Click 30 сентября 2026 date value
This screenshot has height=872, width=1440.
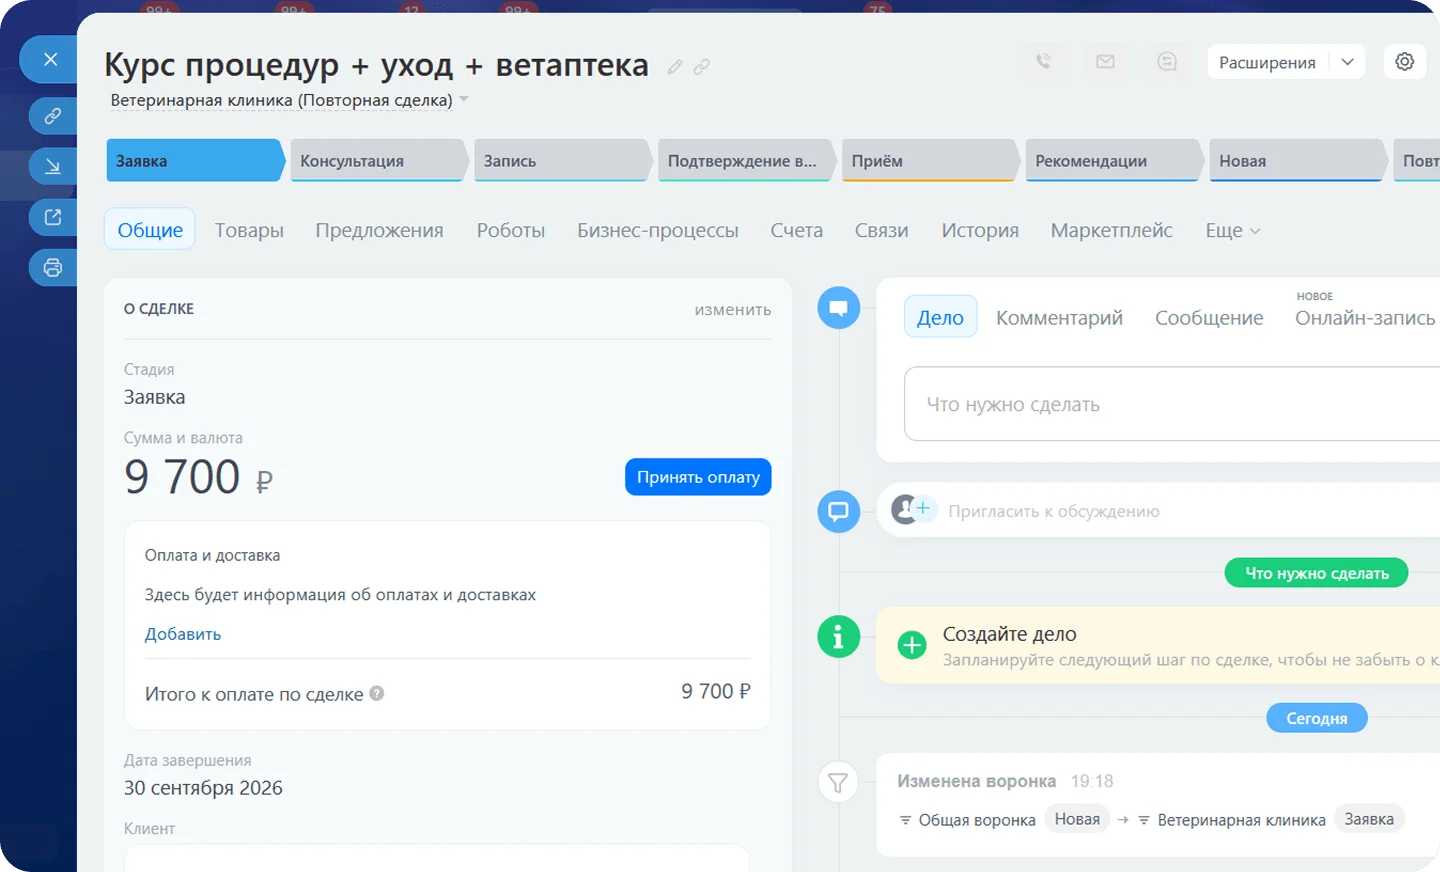pyautogui.click(x=203, y=788)
